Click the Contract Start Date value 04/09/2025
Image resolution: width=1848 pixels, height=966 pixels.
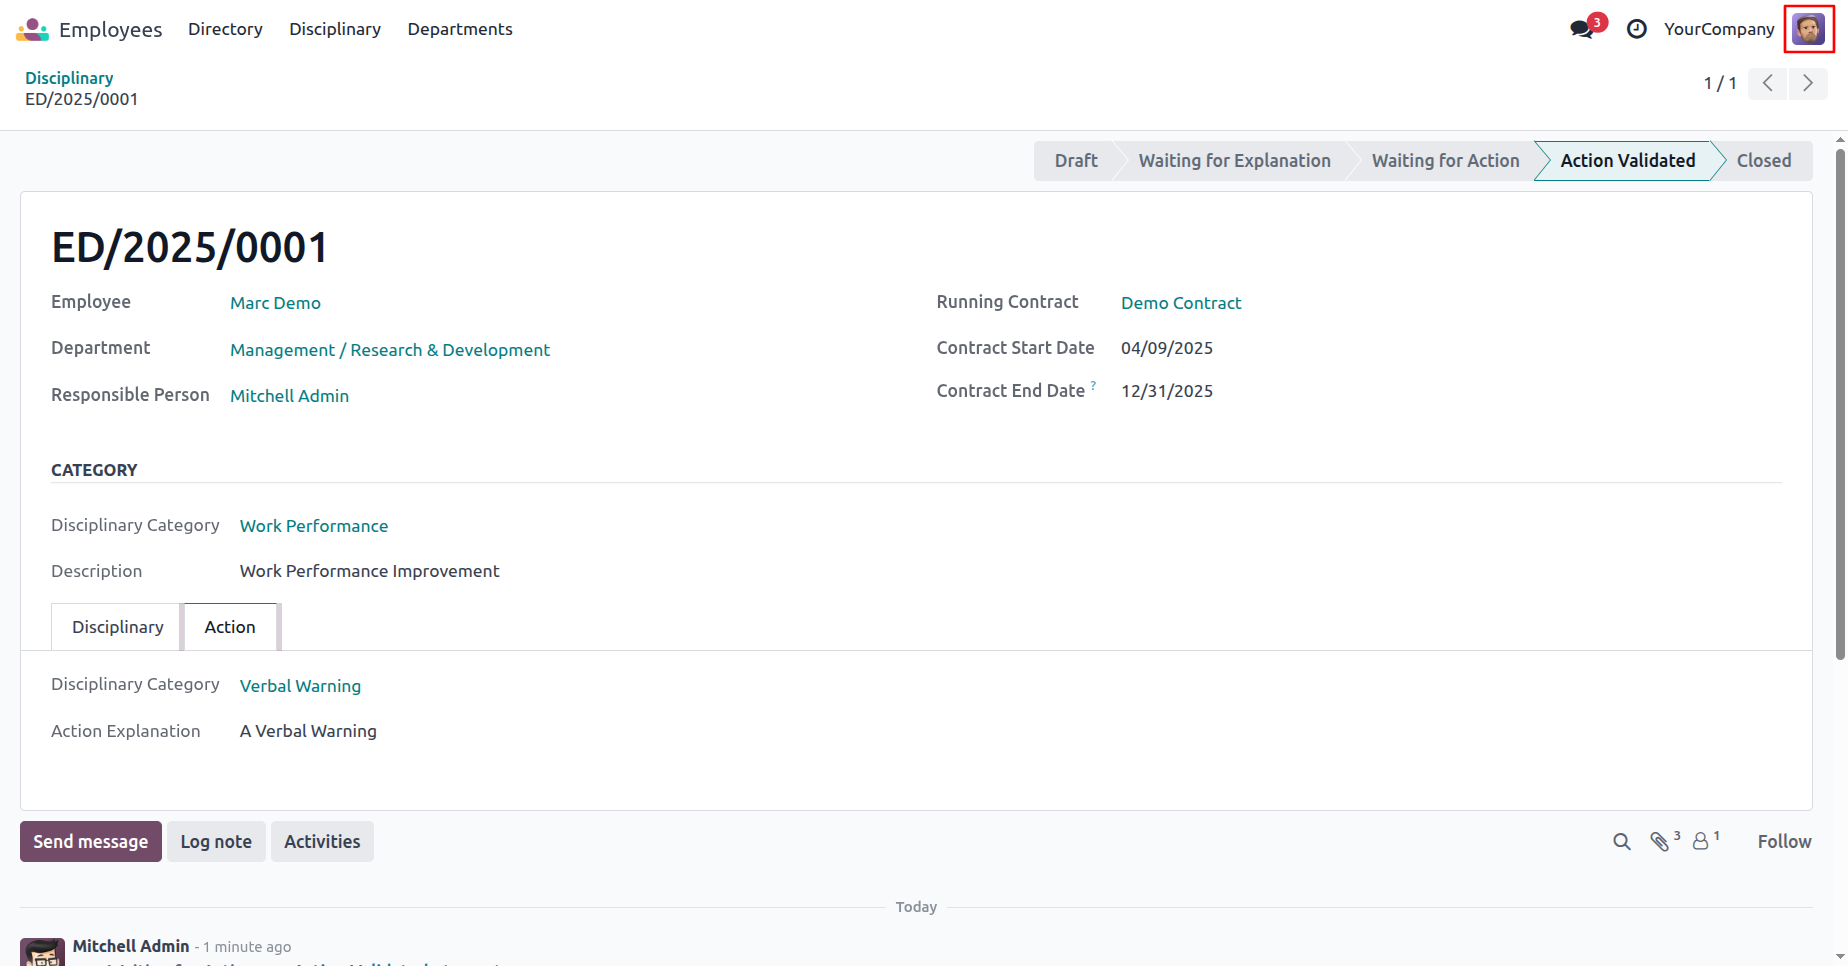(x=1167, y=348)
